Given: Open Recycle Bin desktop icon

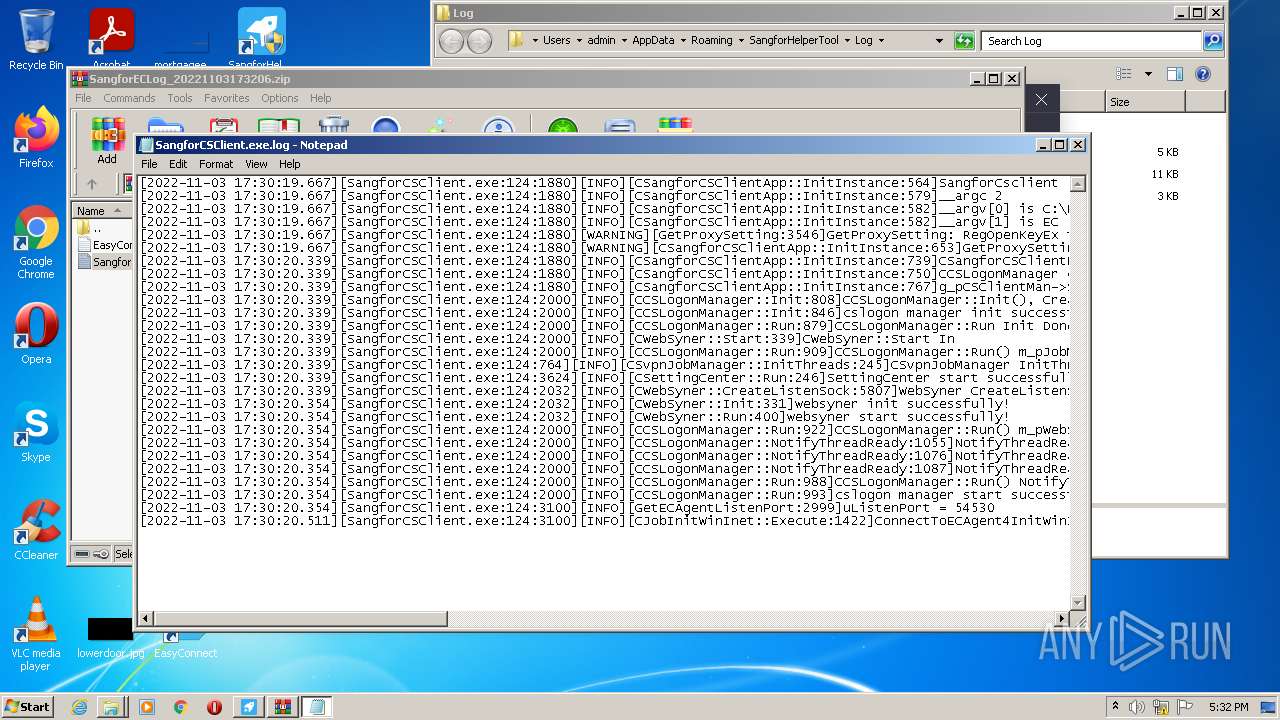Looking at the screenshot, I should pos(36,39).
